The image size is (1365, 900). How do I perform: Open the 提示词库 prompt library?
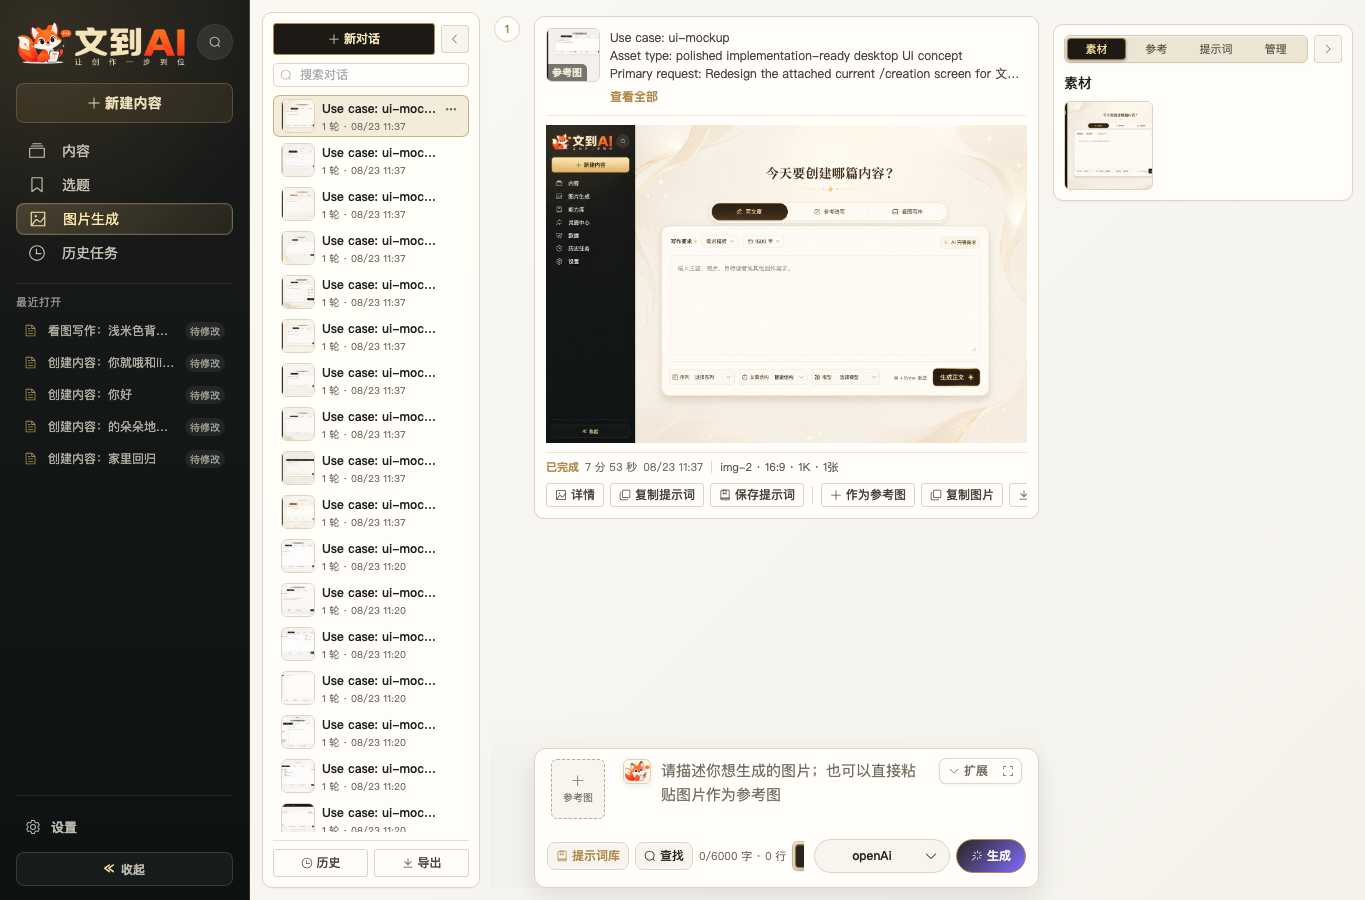click(588, 856)
